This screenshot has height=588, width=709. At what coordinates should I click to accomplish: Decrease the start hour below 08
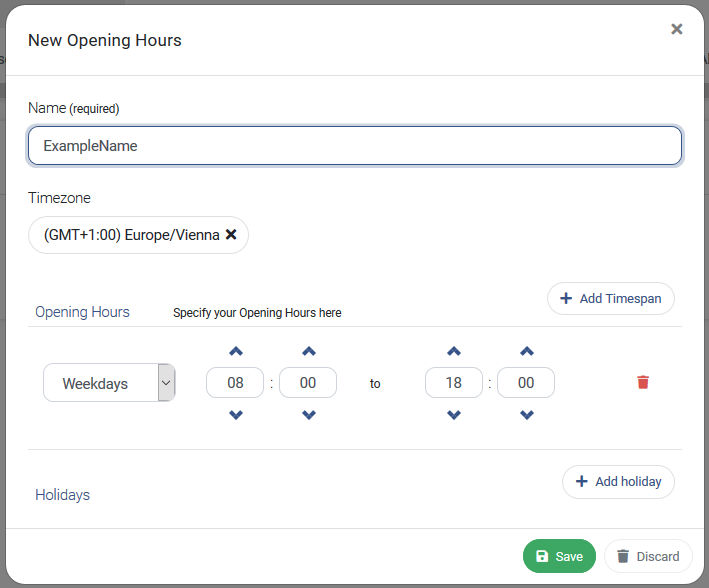pos(236,414)
